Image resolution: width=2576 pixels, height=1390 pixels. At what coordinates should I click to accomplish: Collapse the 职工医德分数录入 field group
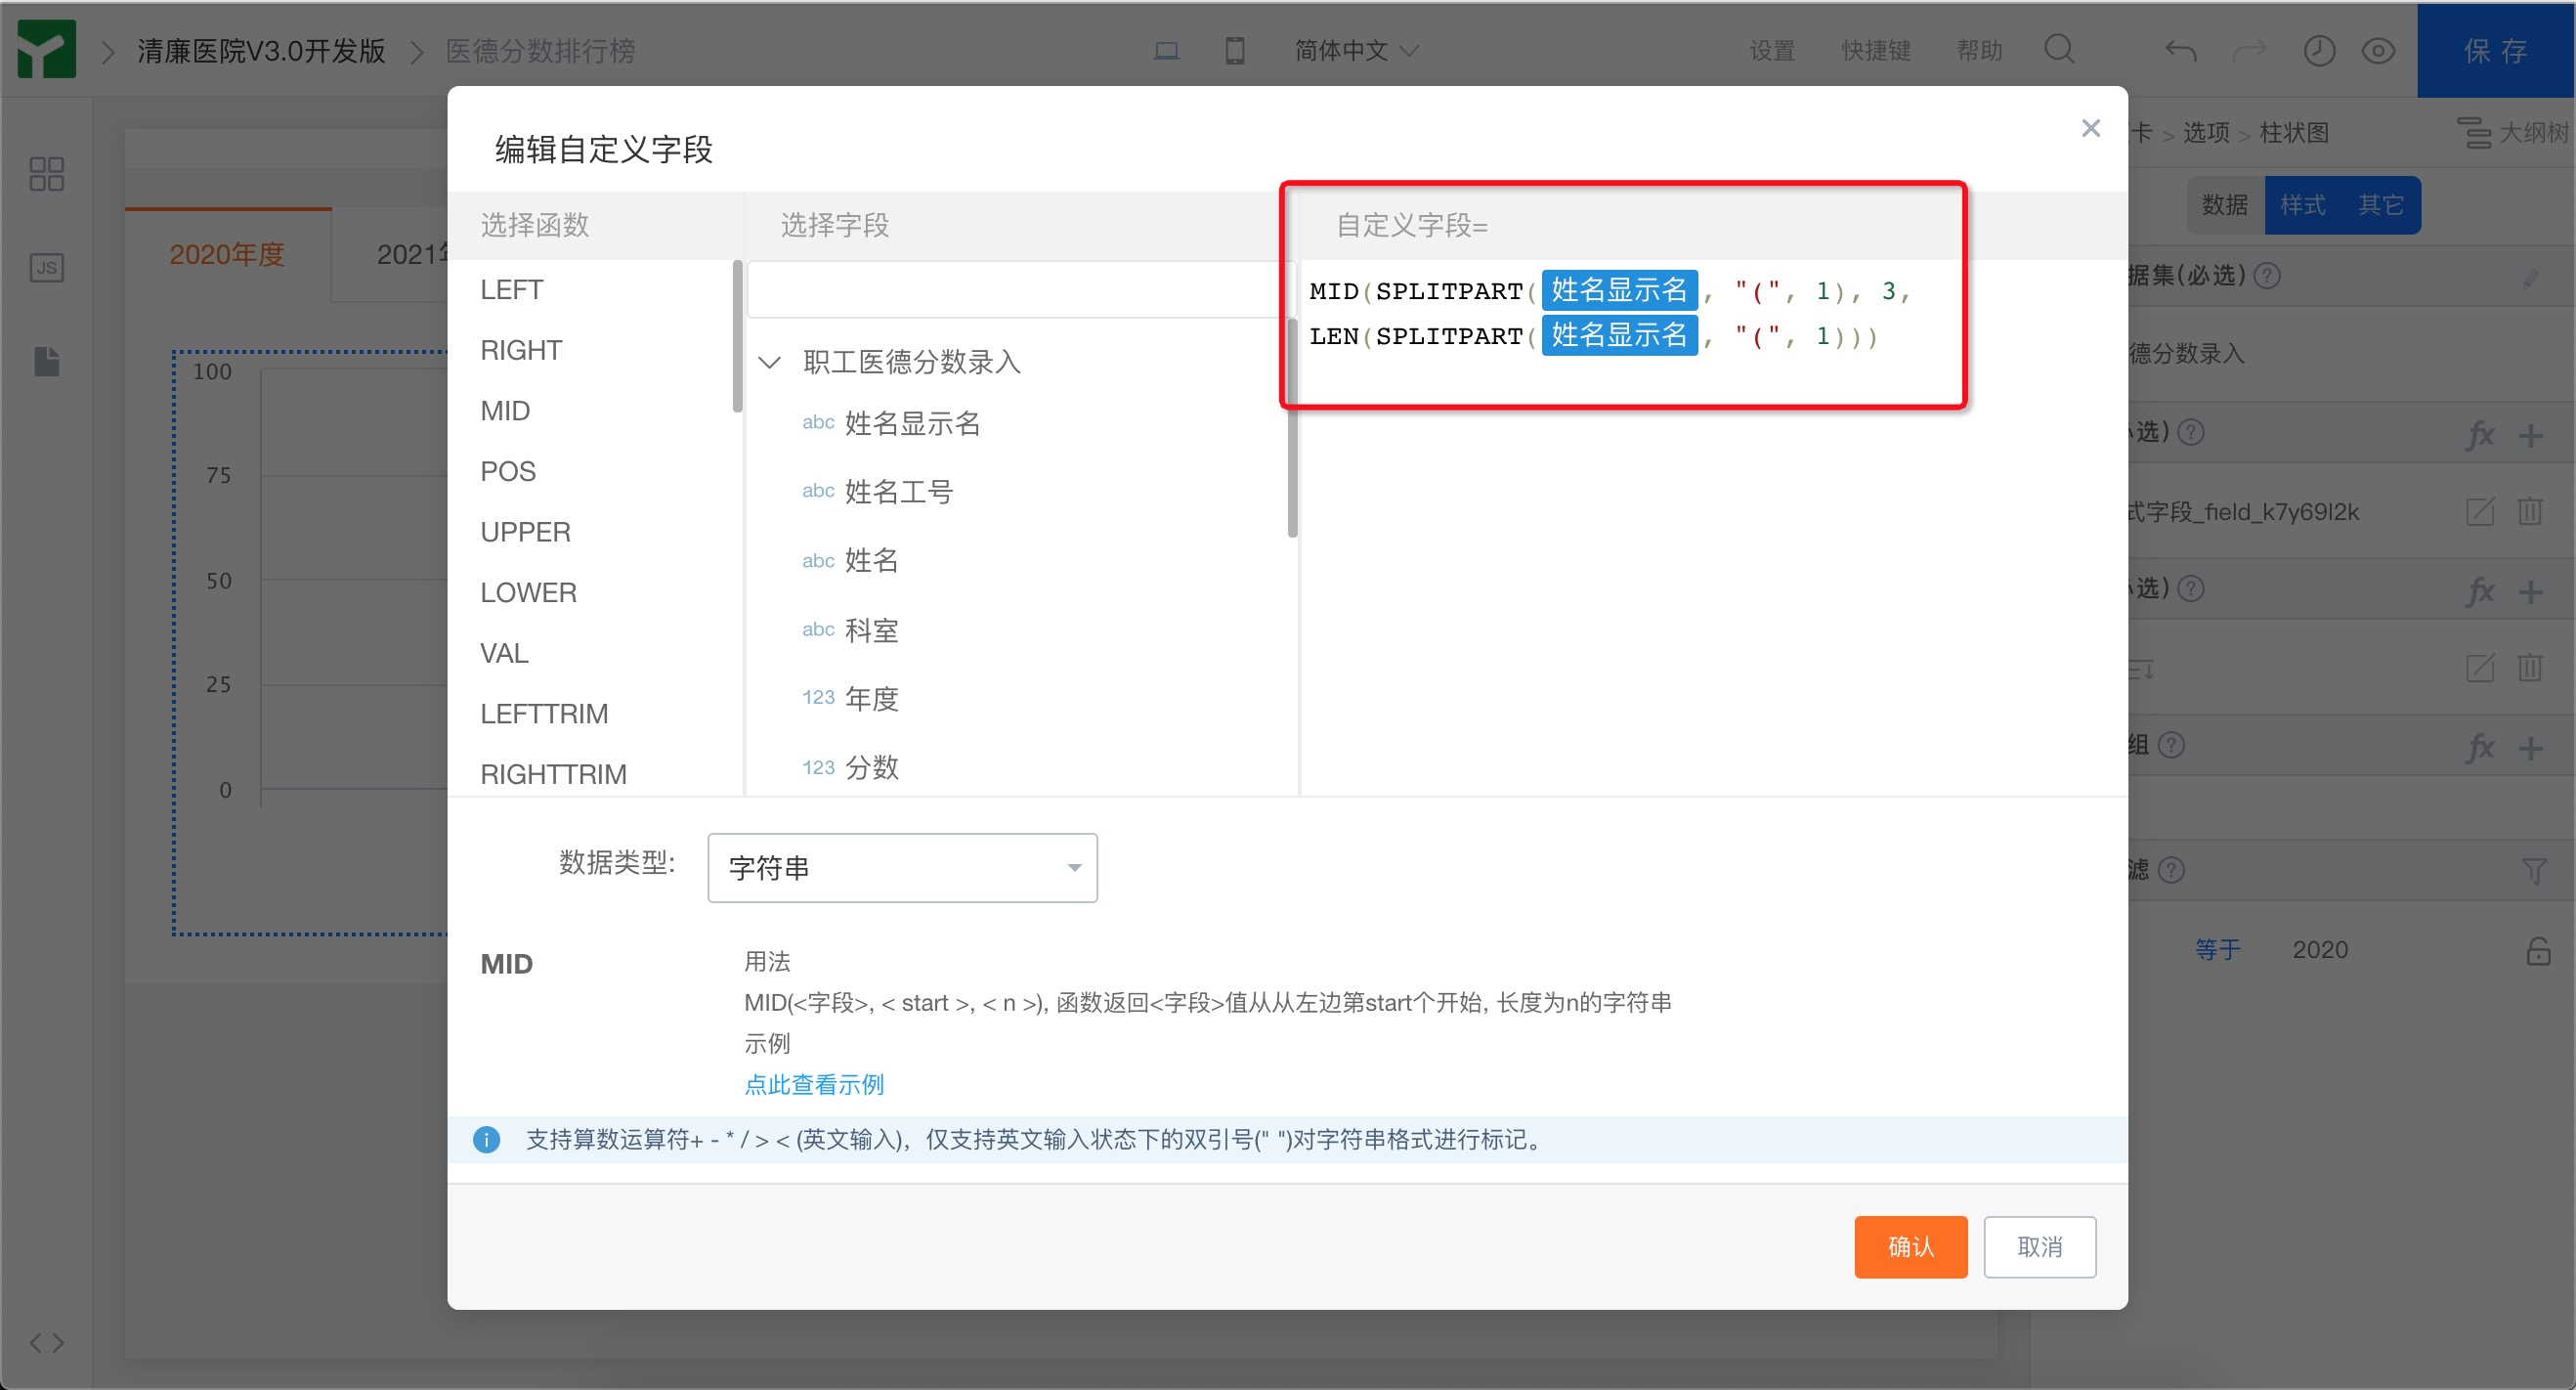[x=769, y=362]
